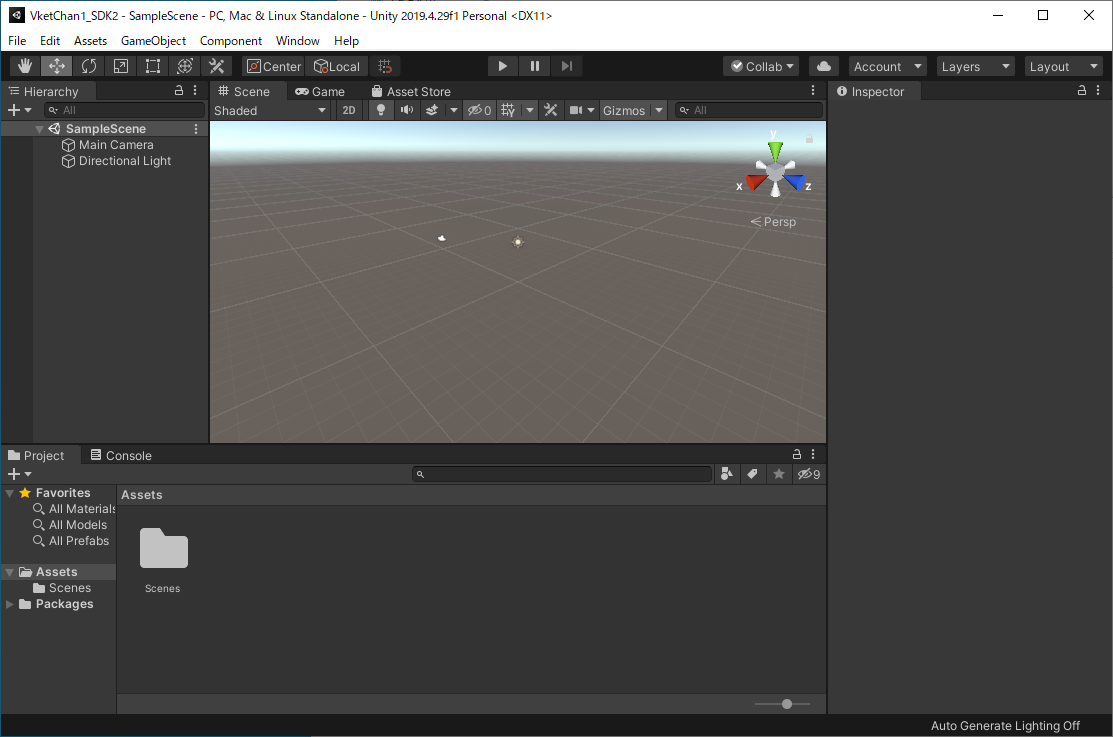The image size is (1113, 737).
Task: Open the Shaded draw mode dropdown
Action: click(270, 110)
